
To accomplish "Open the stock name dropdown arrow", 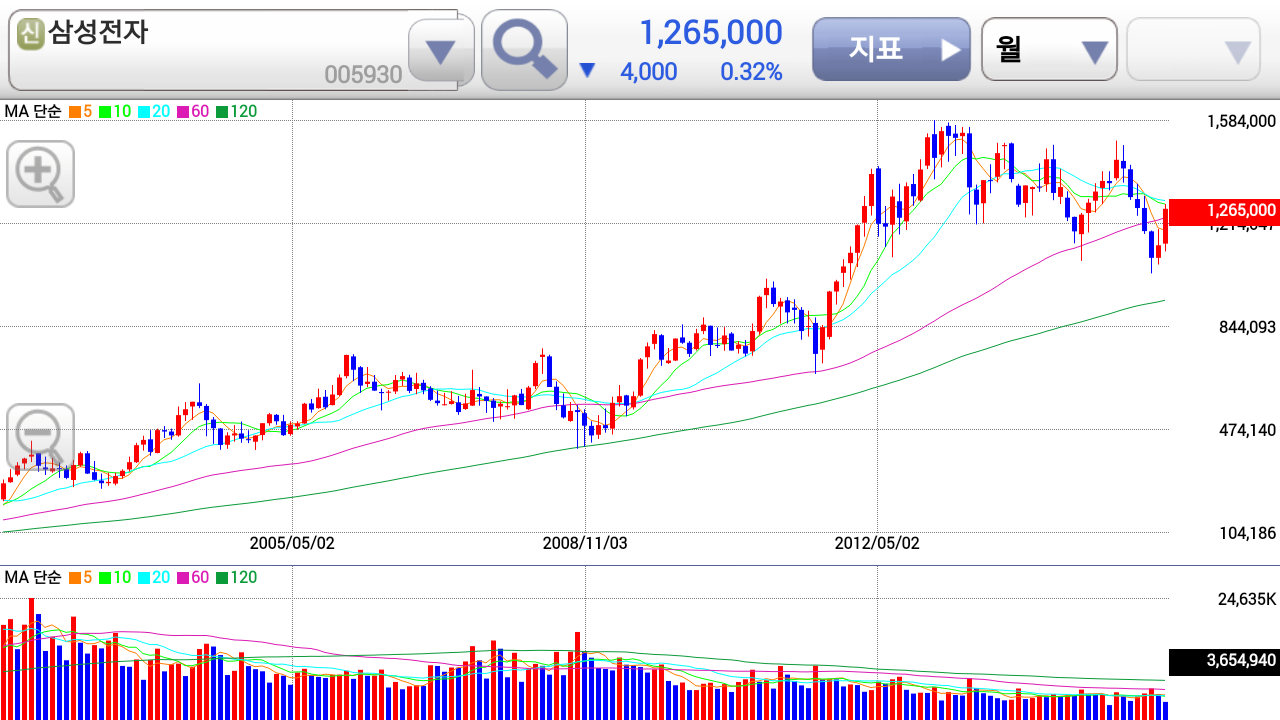I will pyautogui.click(x=441, y=51).
